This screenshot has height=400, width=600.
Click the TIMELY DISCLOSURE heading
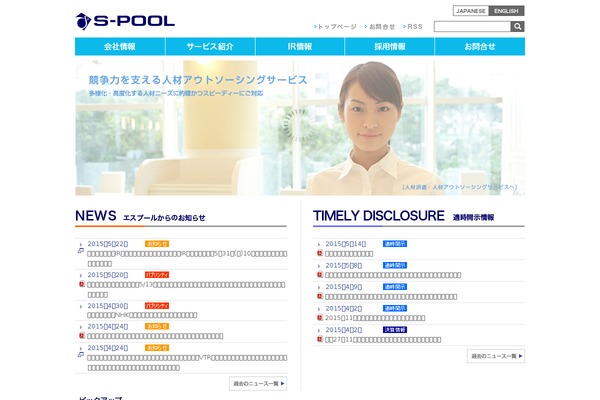(x=379, y=216)
